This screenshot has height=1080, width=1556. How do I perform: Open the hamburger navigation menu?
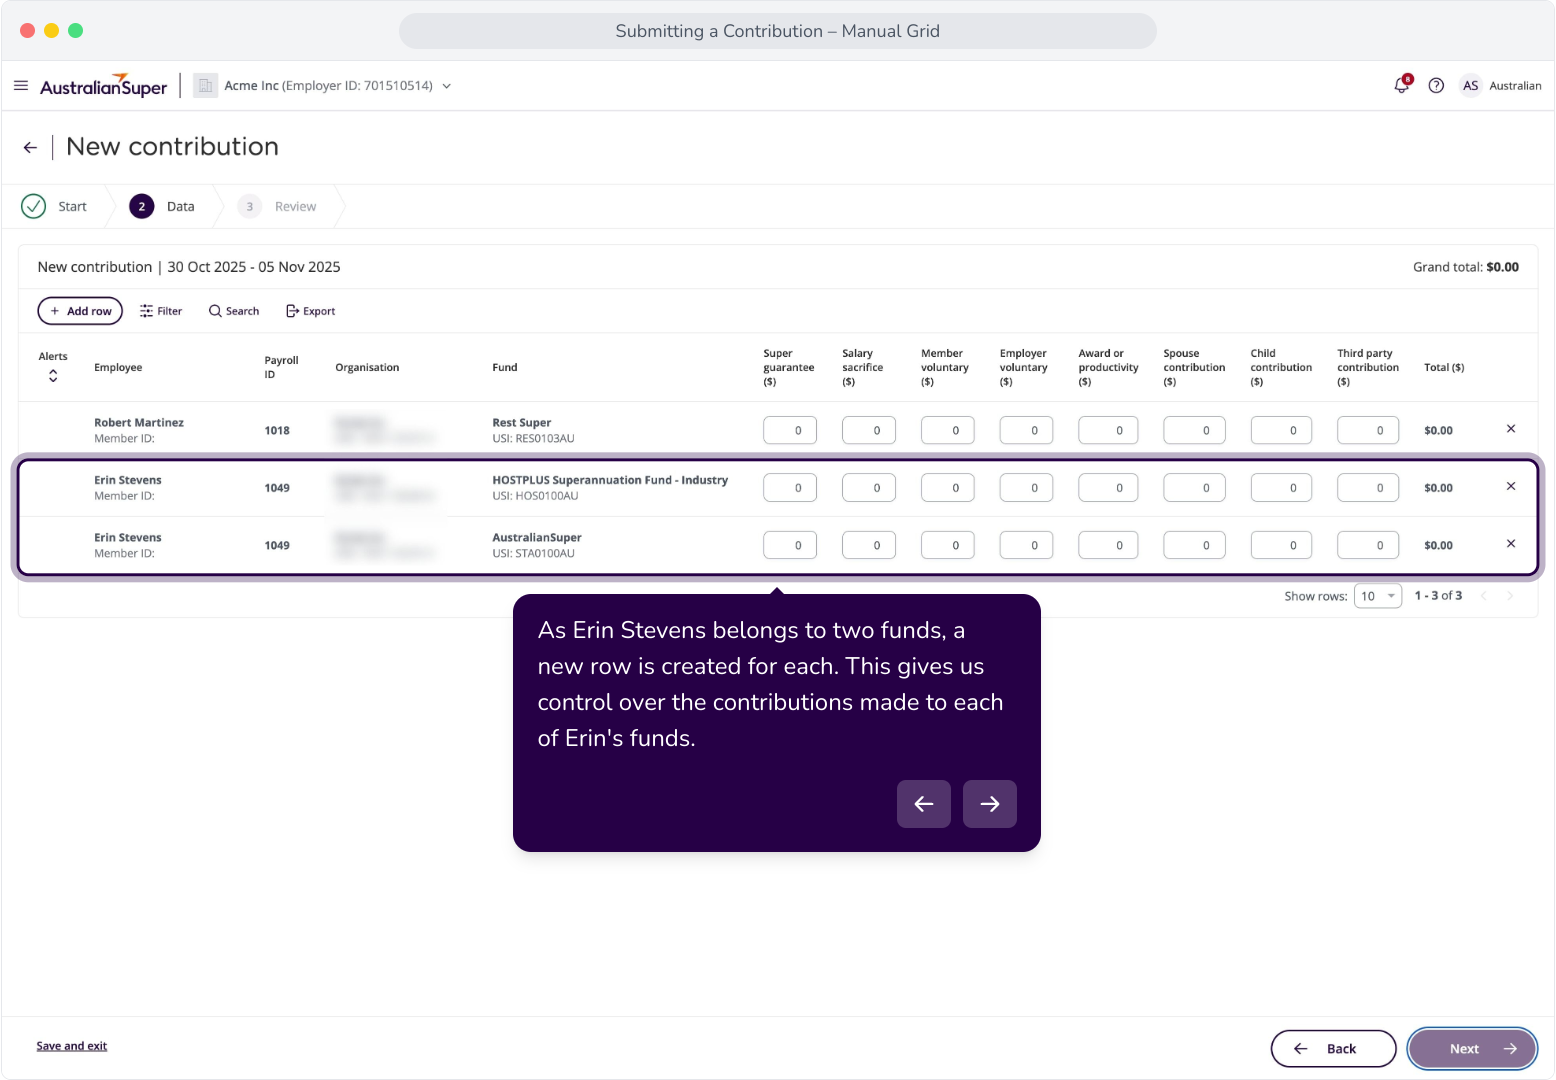pos(21,86)
